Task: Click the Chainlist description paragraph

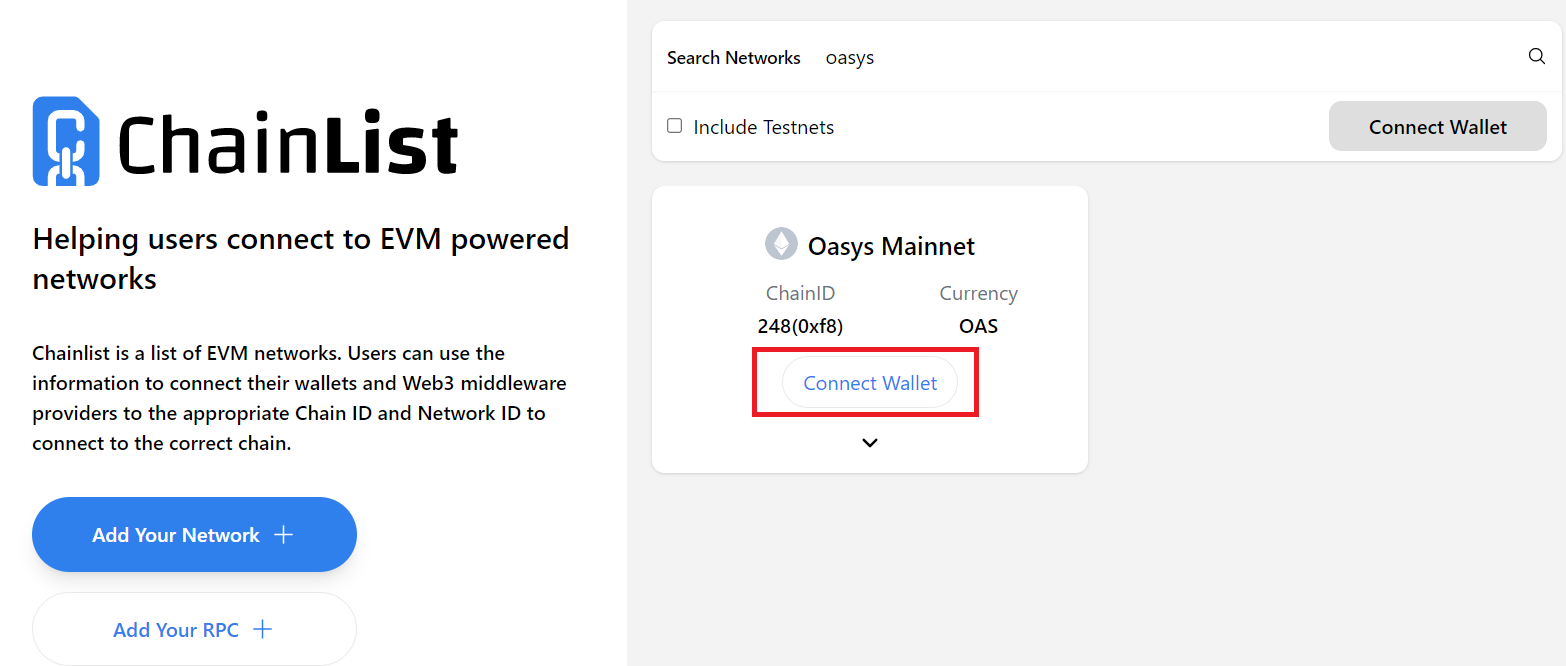Action: 300,398
